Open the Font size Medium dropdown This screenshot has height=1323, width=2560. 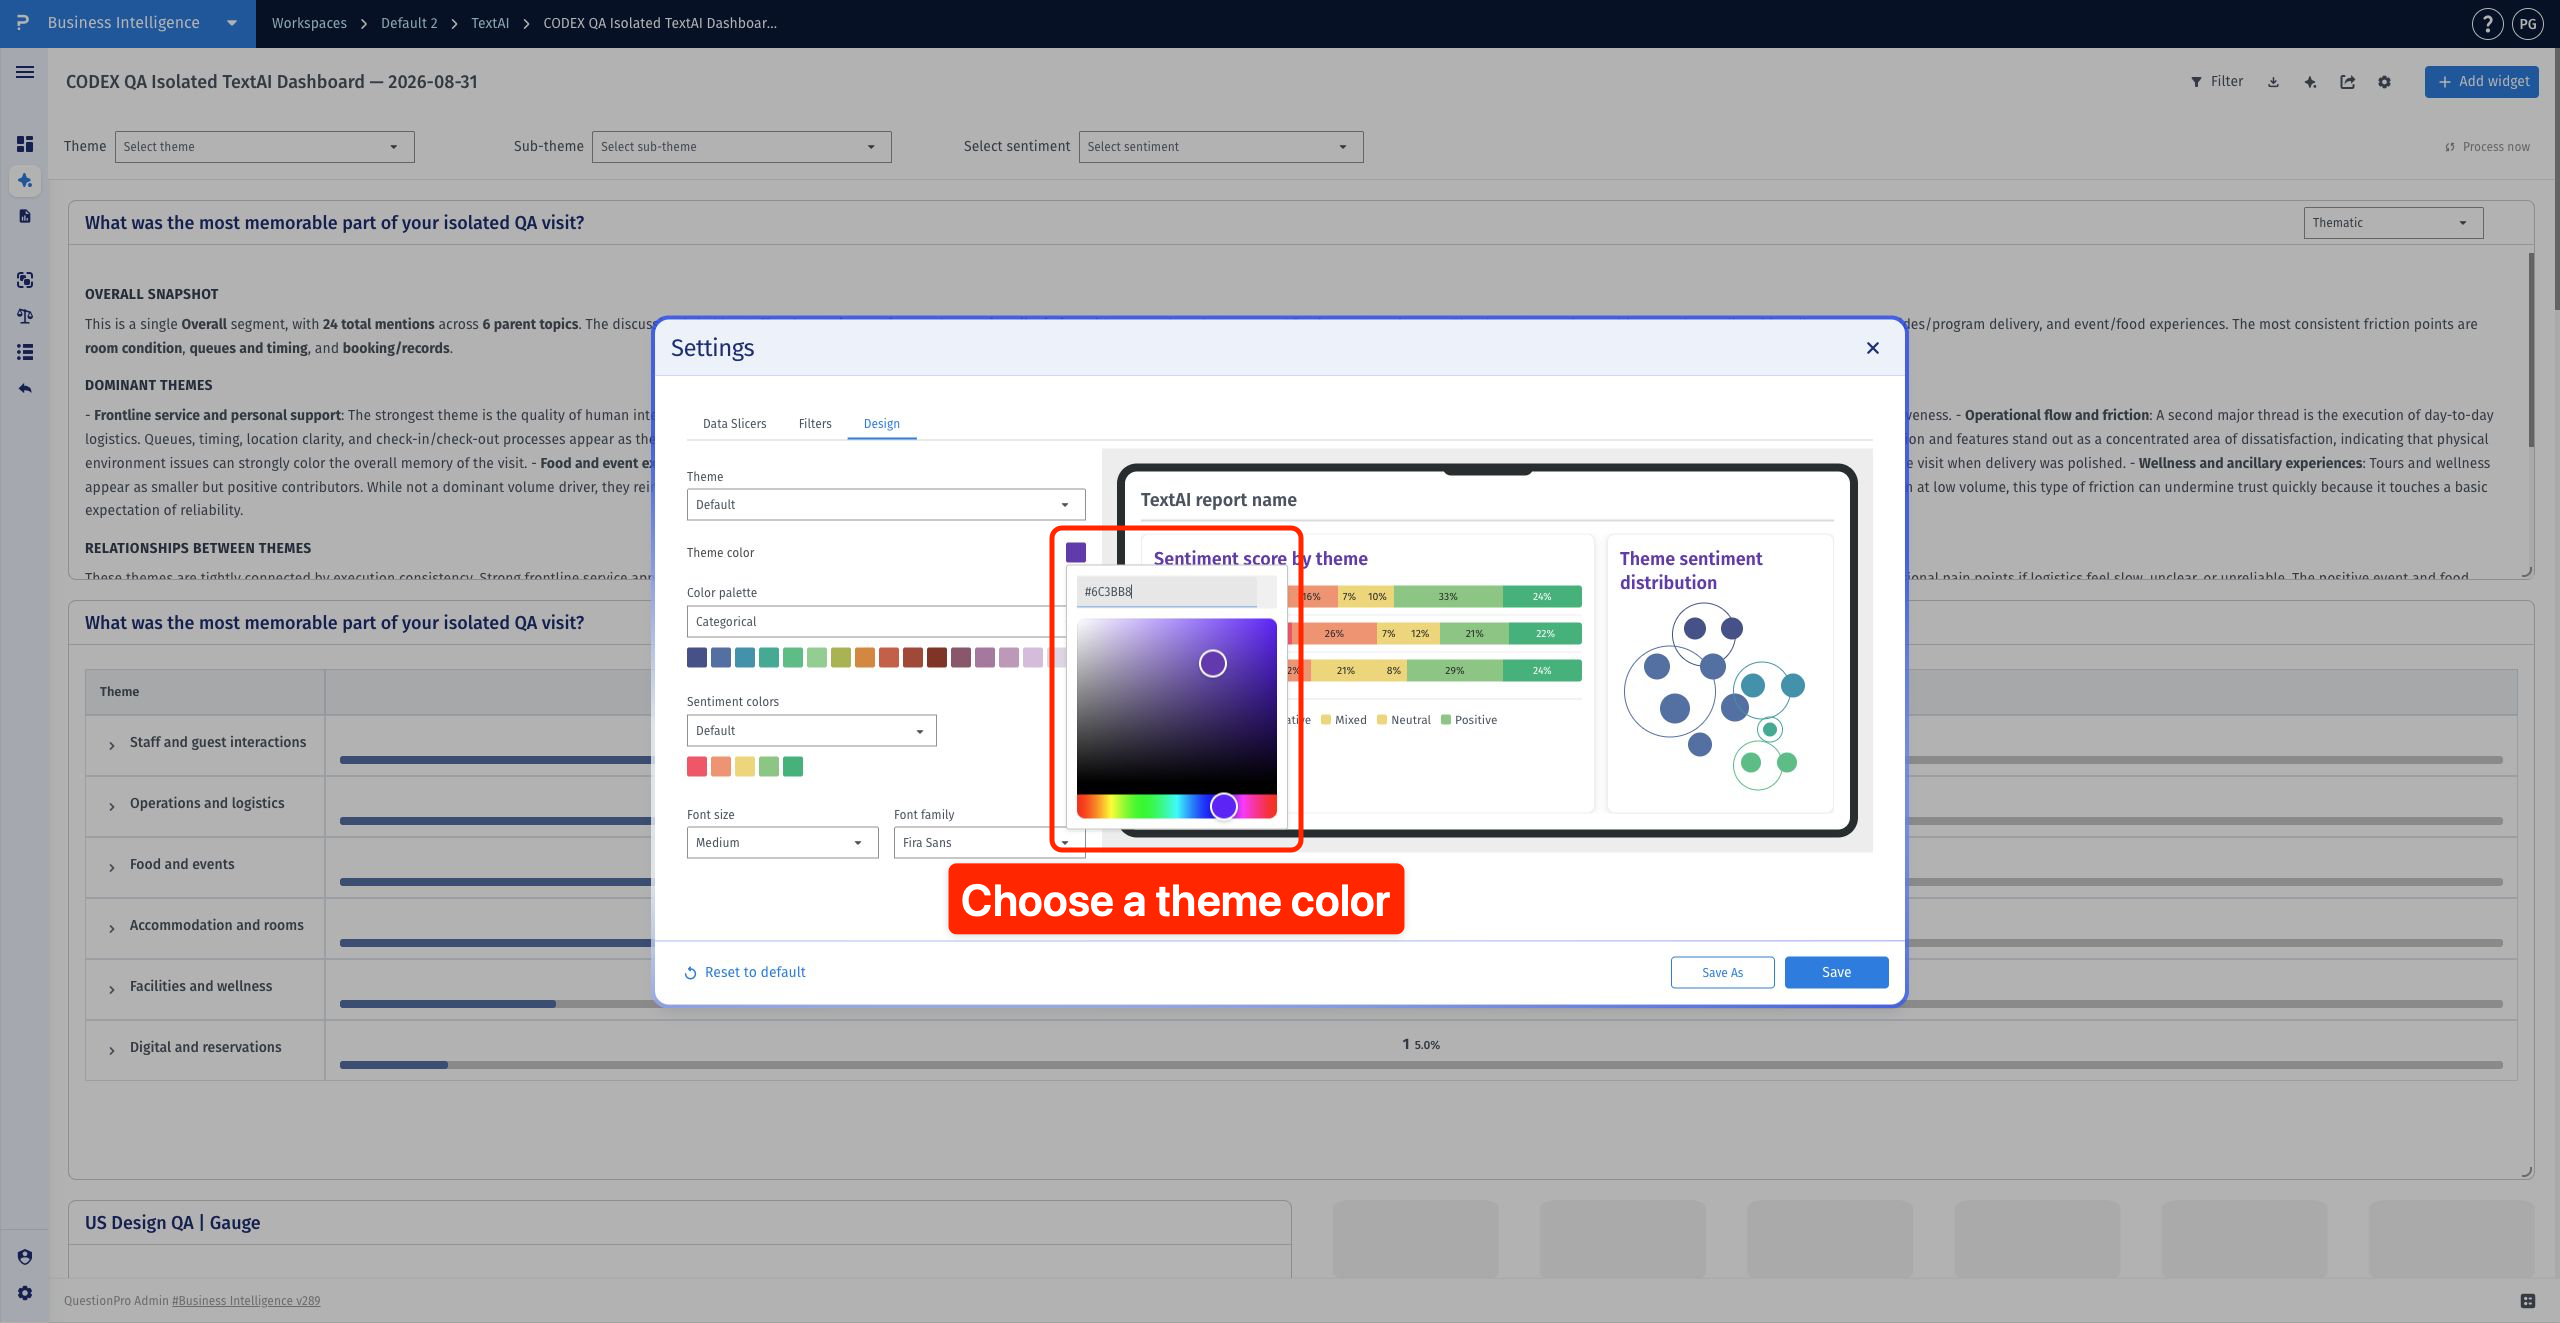(782, 843)
